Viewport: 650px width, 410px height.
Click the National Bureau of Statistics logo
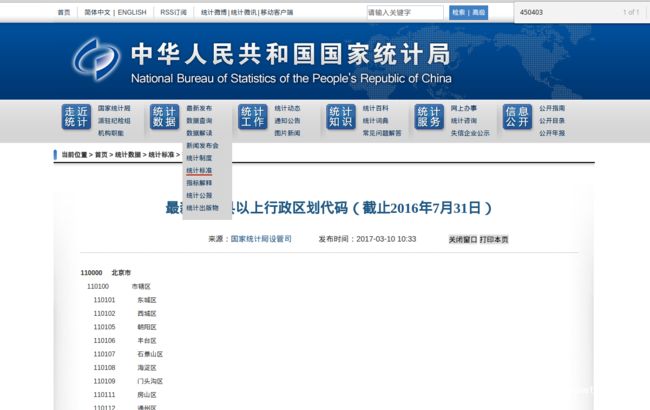tap(96, 59)
